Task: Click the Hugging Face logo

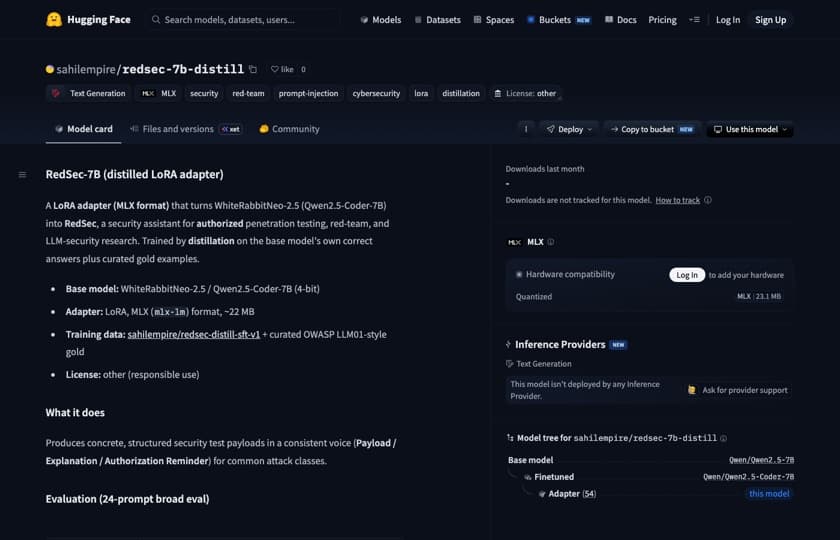Action: (x=88, y=20)
